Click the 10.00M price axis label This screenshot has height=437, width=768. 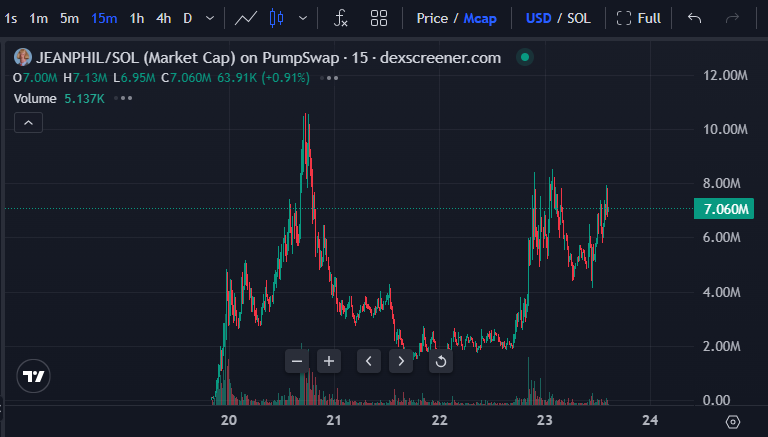tap(725, 129)
